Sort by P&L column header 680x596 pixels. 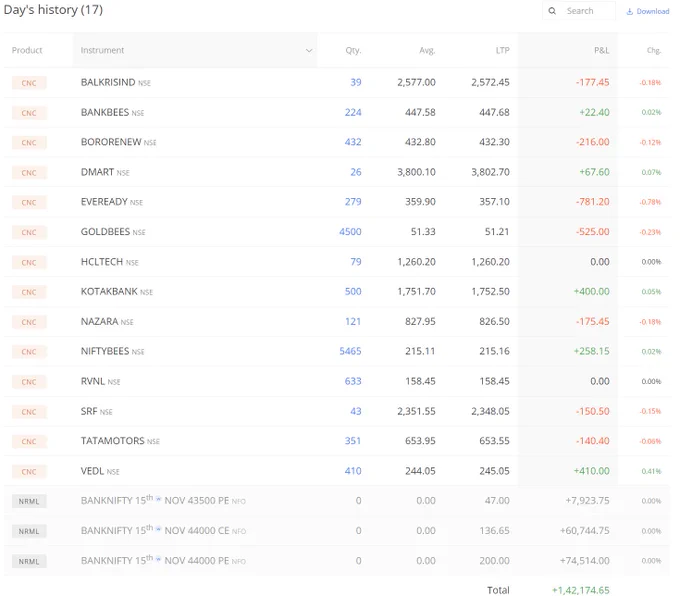point(602,50)
